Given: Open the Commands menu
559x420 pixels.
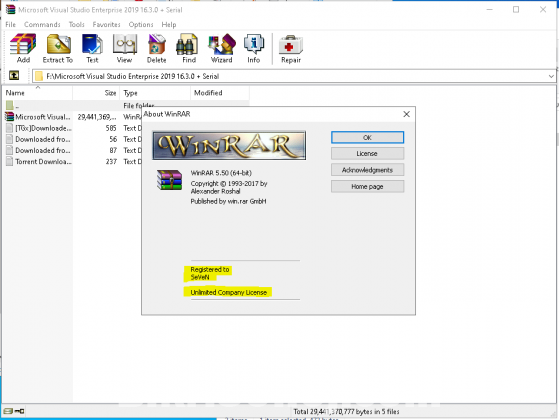Looking at the screenshot, I should (42, 24).
